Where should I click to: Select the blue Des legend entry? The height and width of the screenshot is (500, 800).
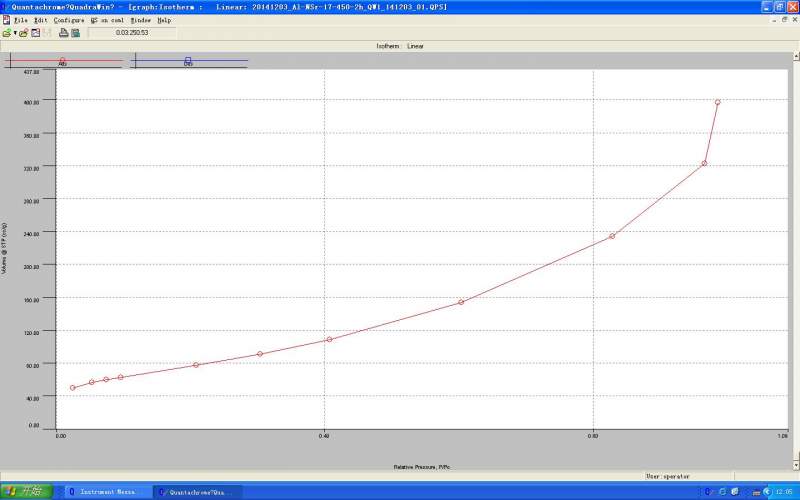click(188, 61)
